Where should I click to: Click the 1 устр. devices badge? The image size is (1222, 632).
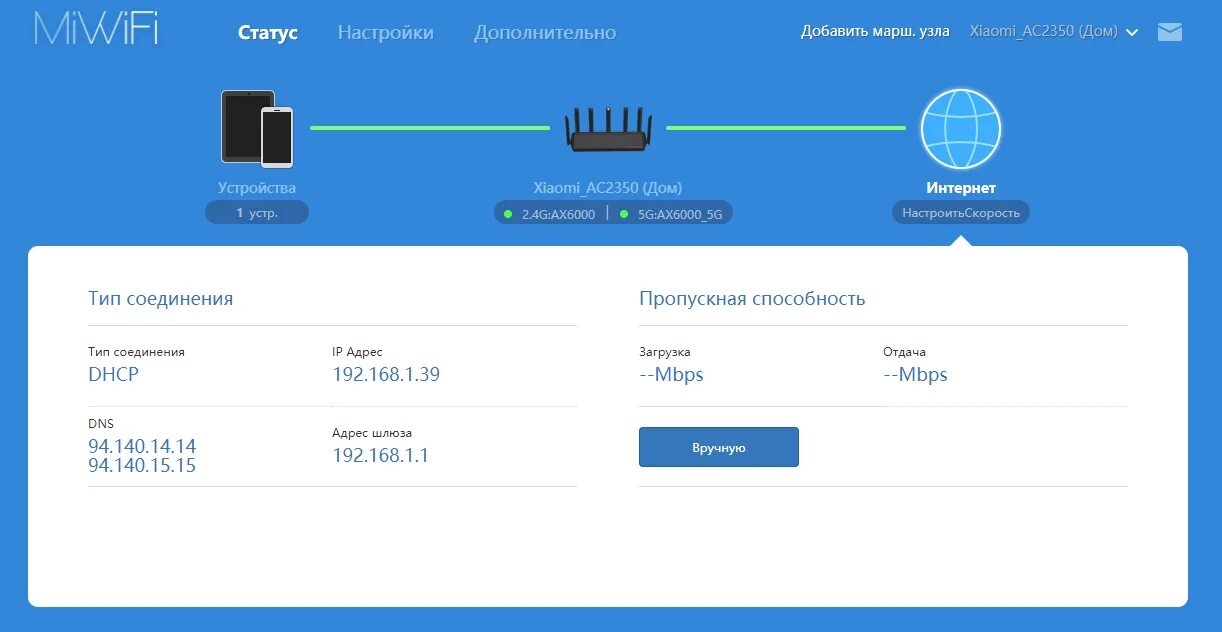(x=257, y=213)
